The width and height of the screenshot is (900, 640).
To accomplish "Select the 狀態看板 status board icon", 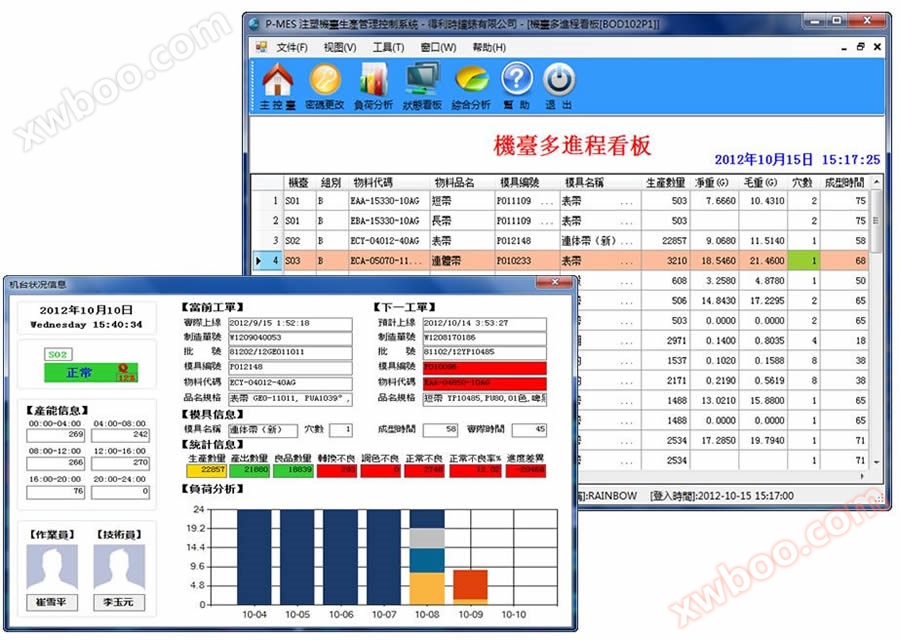I will point(422,80).
